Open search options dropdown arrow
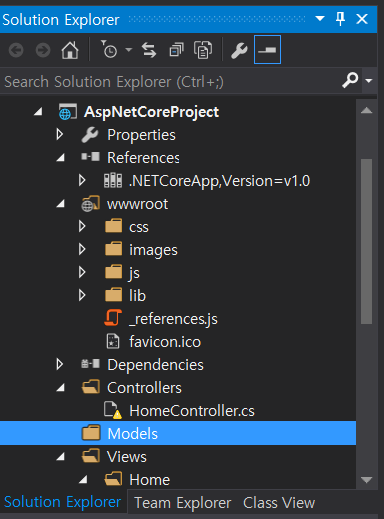This screenshot has width=384, height=519. (369, 81)
